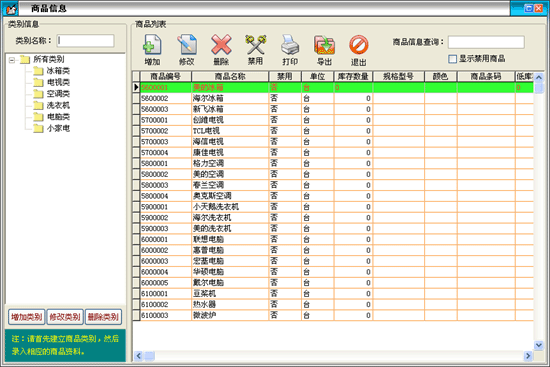Select row 新飞冰箱
The height and width of the screenshot is (367, 550).
coord(333,109)
